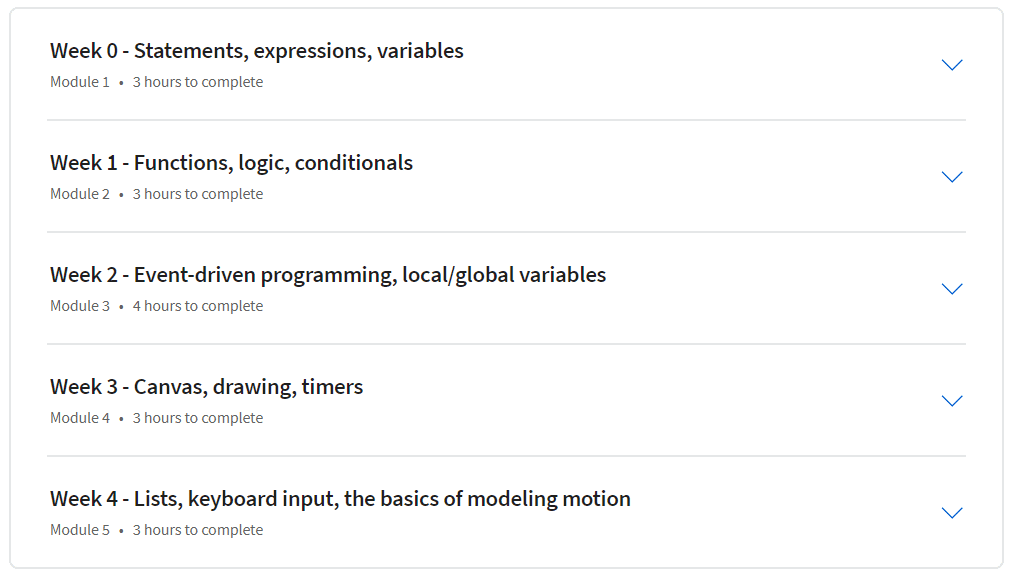Click the 'Module 2' label
This screenshot has height=576, width=1012.
click(80, 194)
